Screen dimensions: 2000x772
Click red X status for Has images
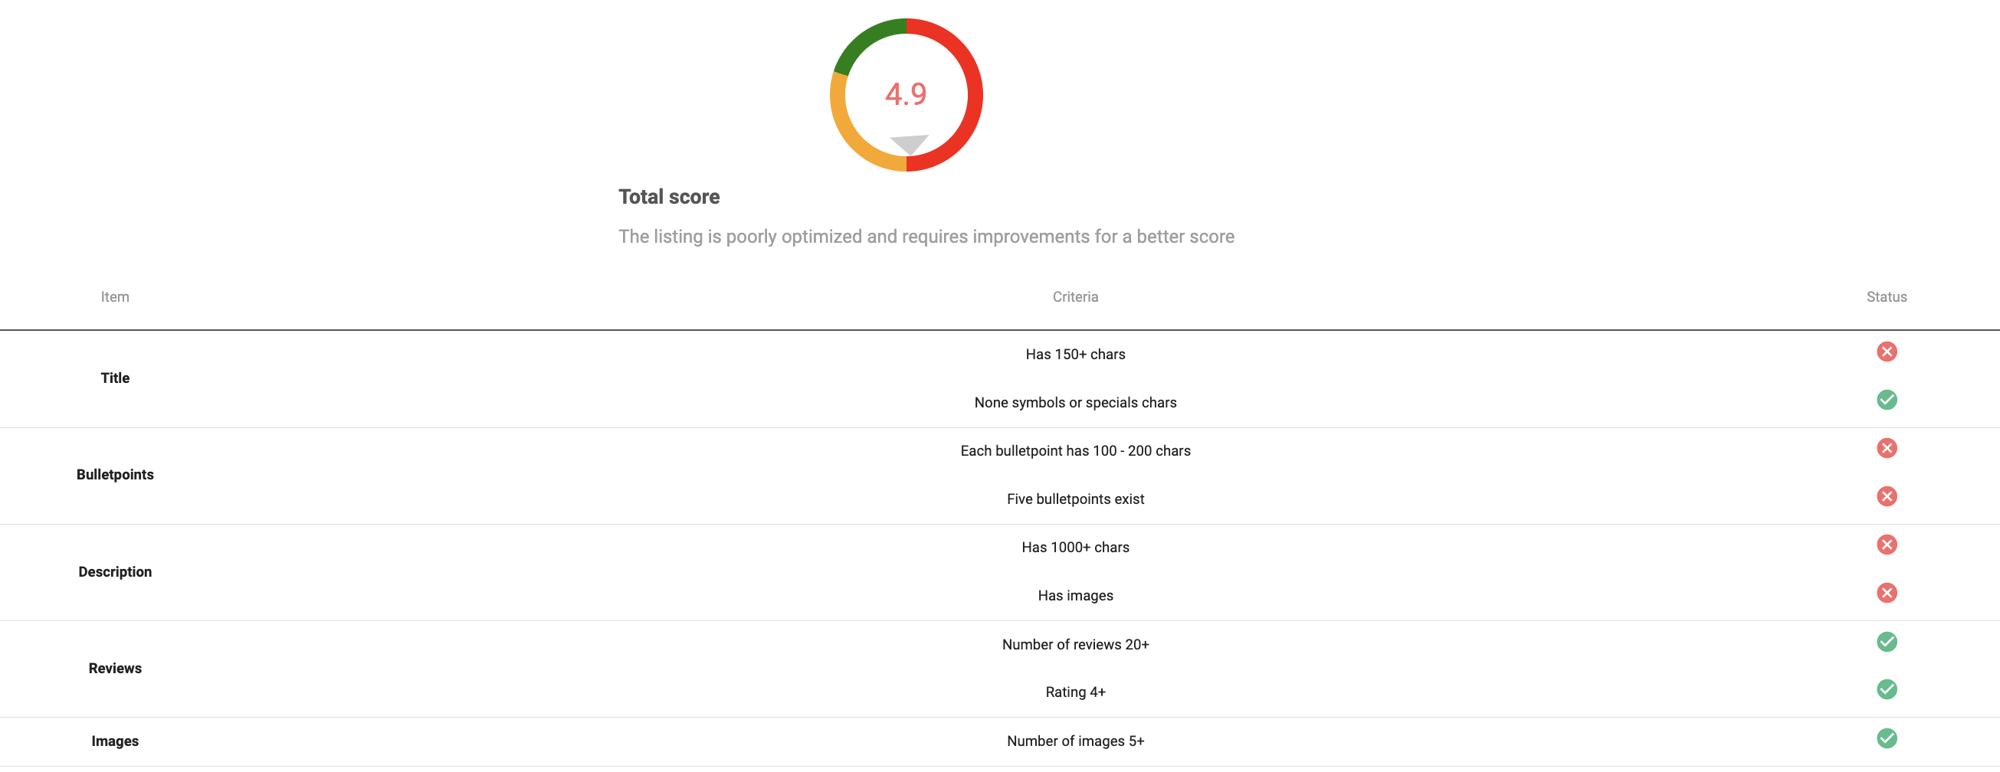1887,593
